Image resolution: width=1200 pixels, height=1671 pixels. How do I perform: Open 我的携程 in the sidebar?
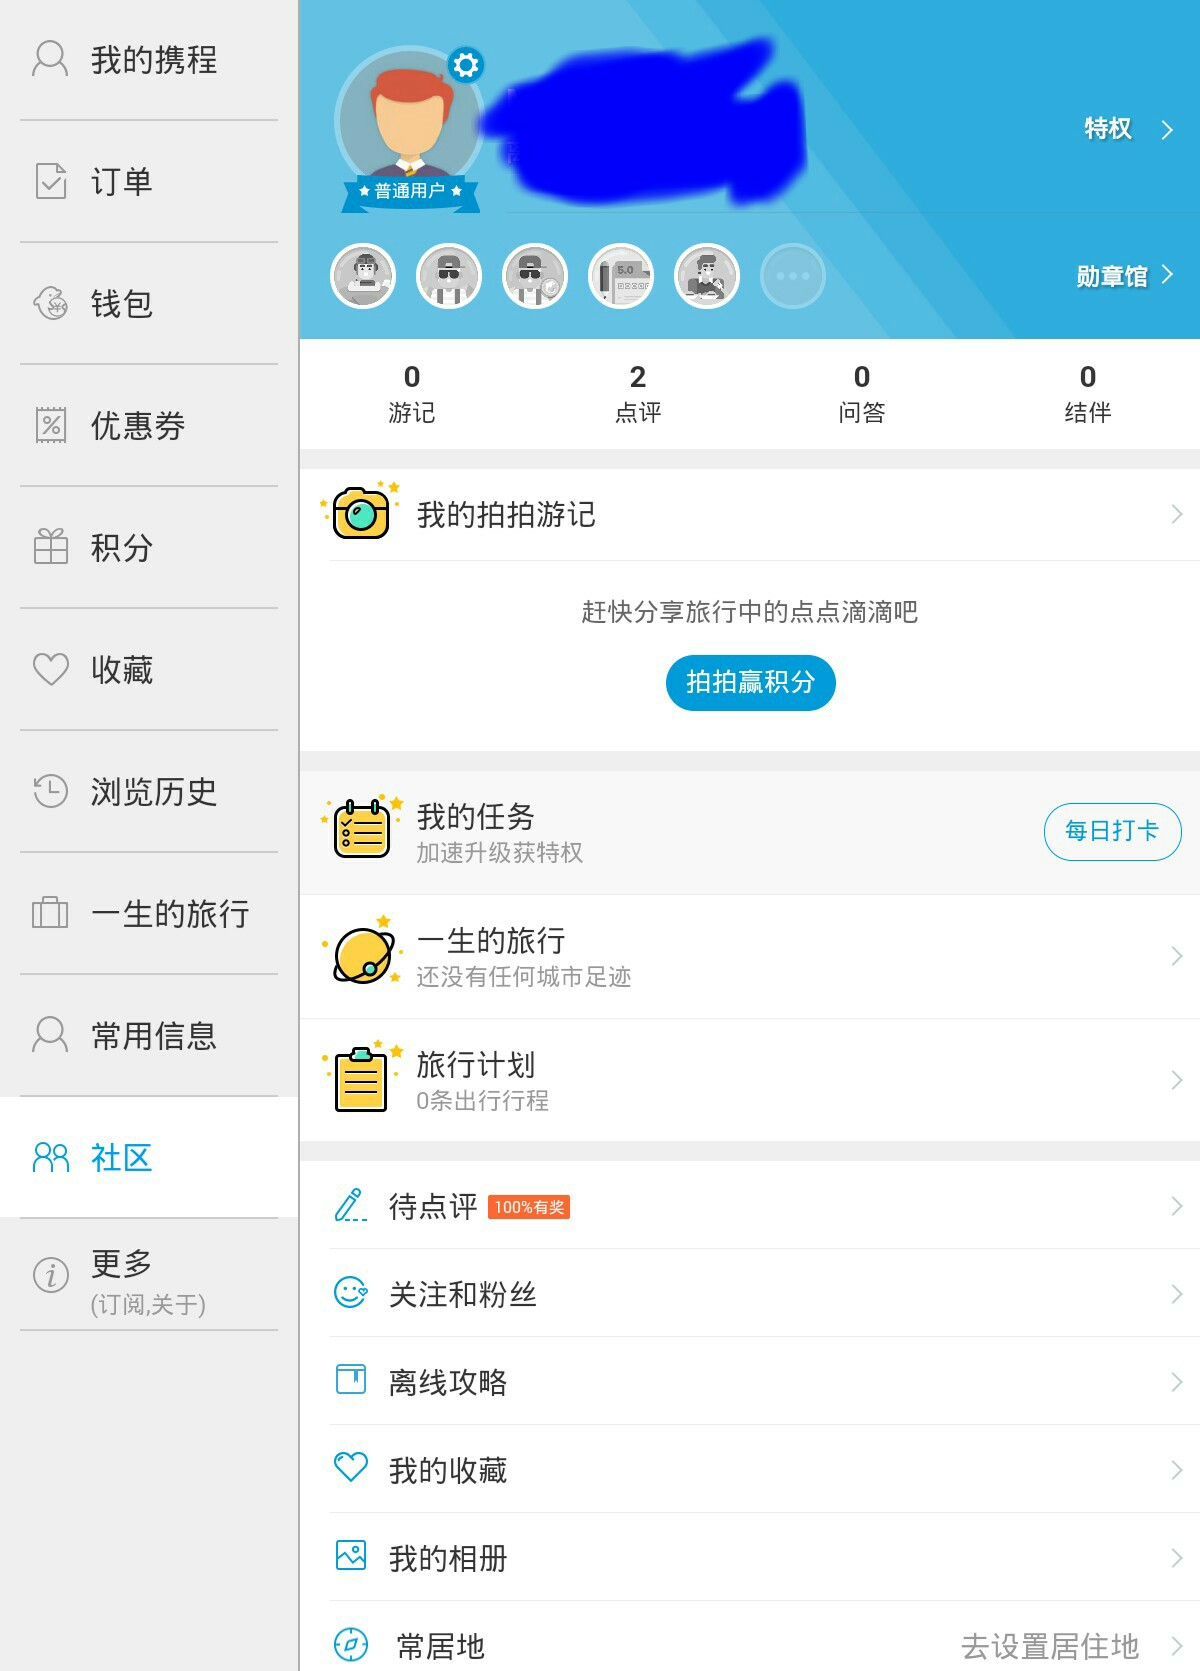point(149,60)
